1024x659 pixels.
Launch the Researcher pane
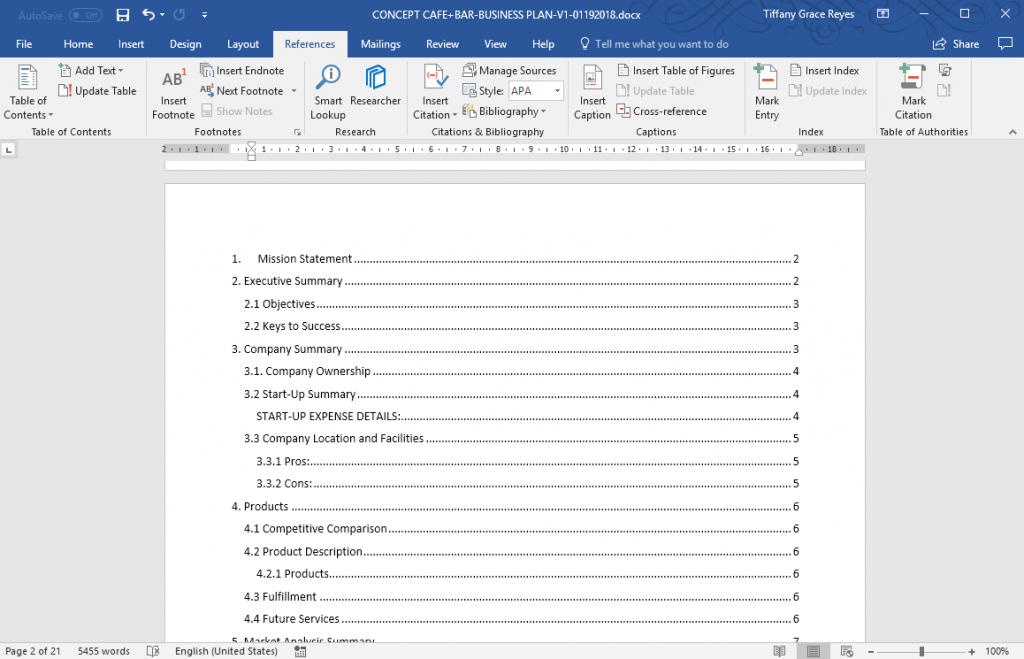(375, 90)
